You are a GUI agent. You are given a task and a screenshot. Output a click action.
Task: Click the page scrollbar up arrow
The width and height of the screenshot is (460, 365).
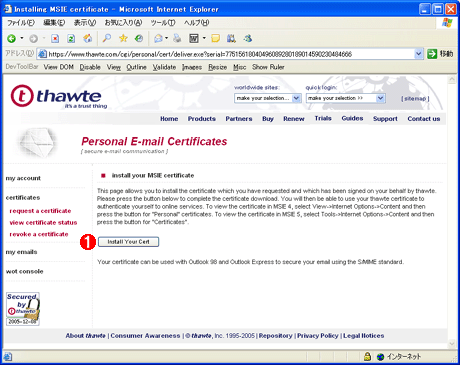(452, 79)
